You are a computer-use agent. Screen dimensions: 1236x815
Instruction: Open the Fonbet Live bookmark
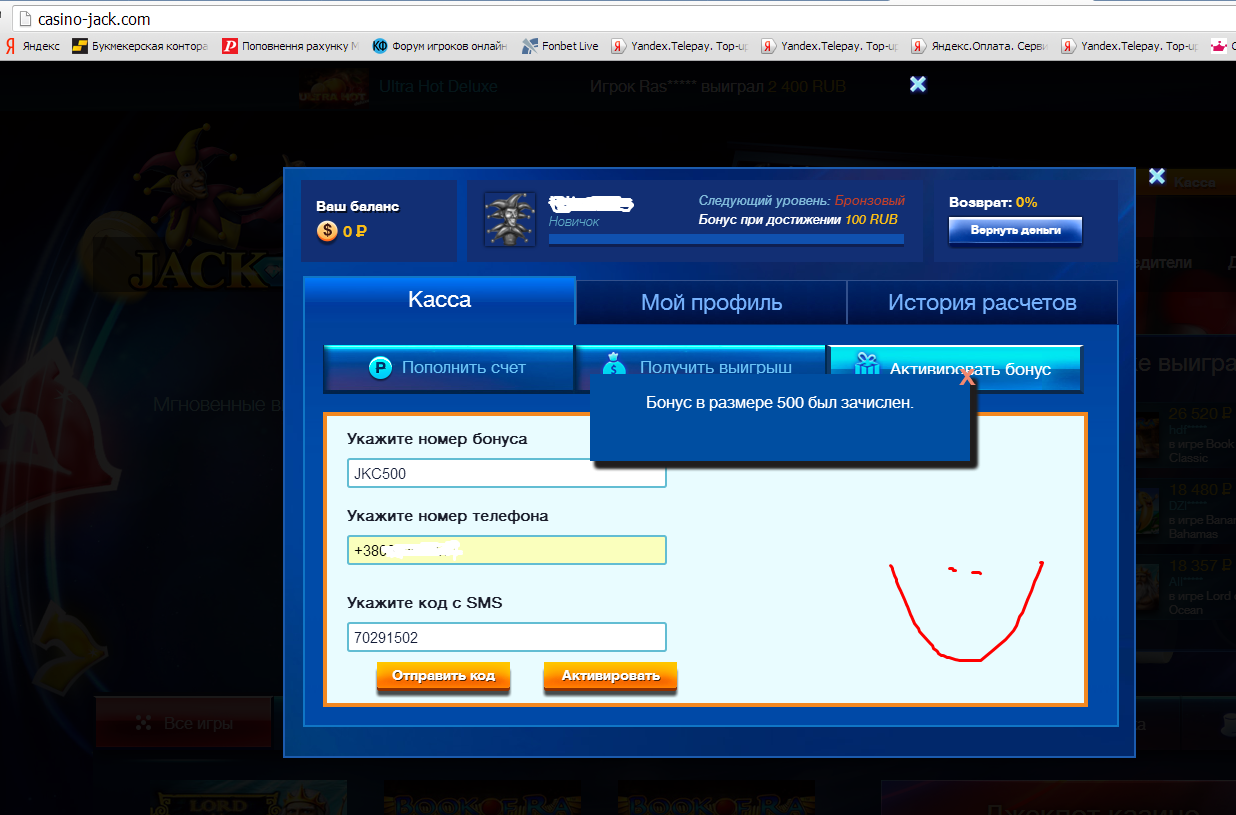click(x=560, y=46)
